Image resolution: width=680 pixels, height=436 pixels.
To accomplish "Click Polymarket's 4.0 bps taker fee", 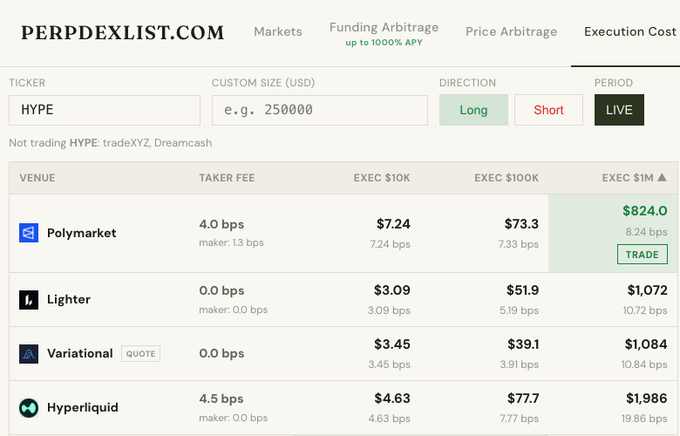I will click(x=222, y=224).
